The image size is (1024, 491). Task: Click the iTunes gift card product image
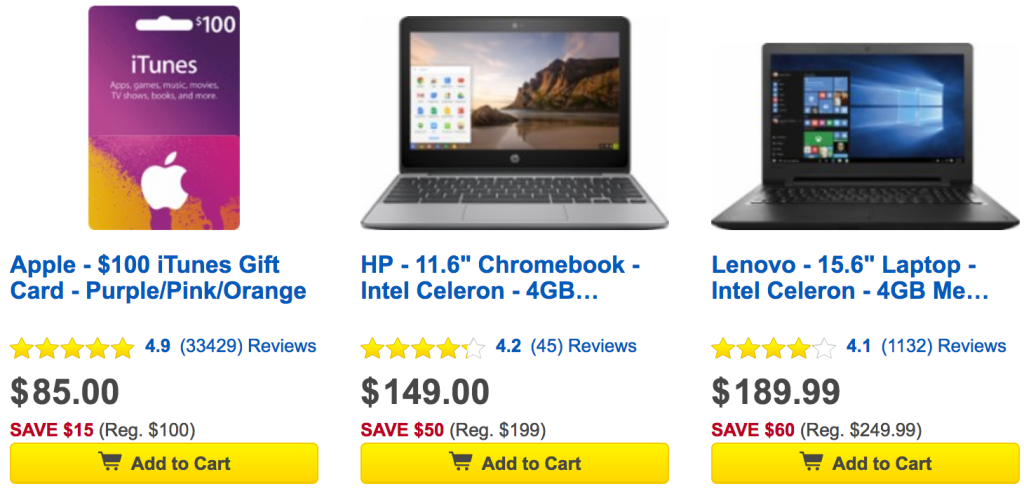pos(164,118)
